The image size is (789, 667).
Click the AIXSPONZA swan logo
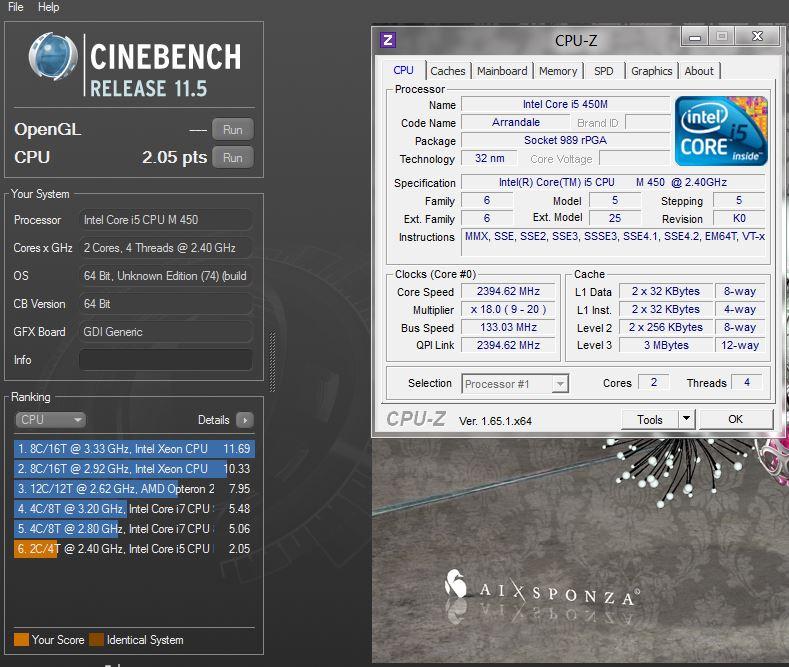pos(456,583)
